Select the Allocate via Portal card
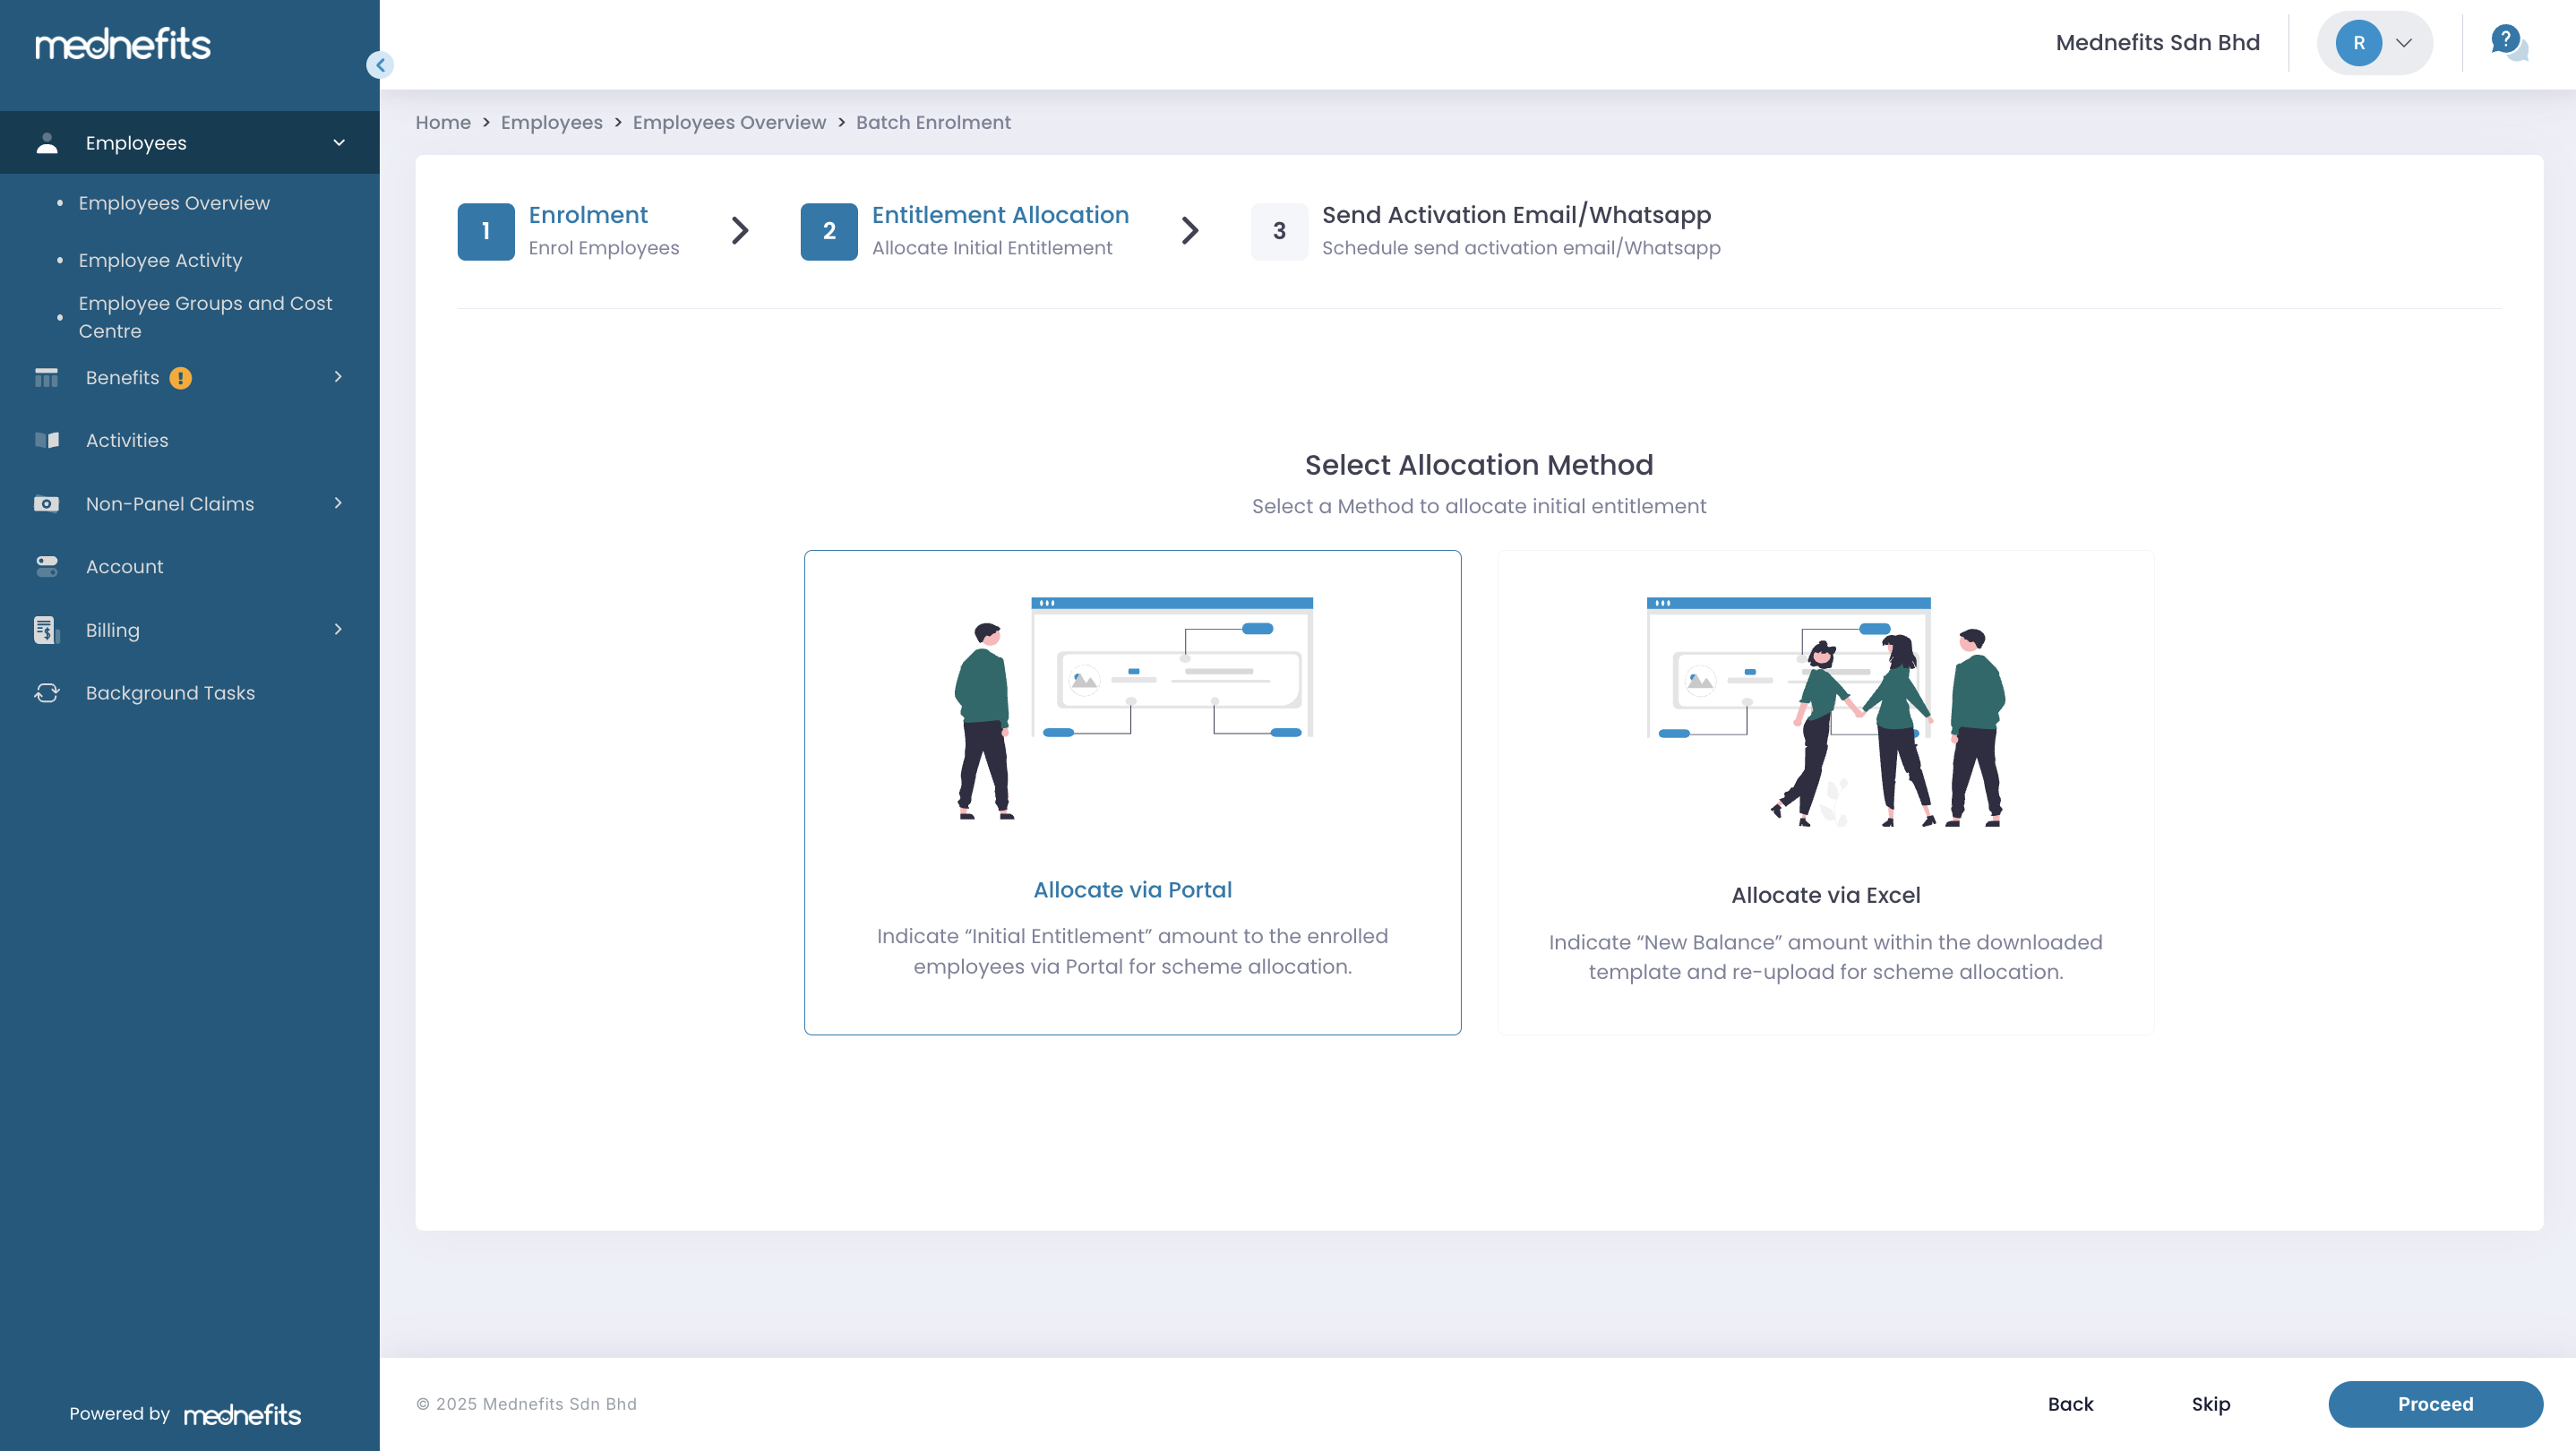Viewport: 2576px width, 1451px height. (1132, 792)
